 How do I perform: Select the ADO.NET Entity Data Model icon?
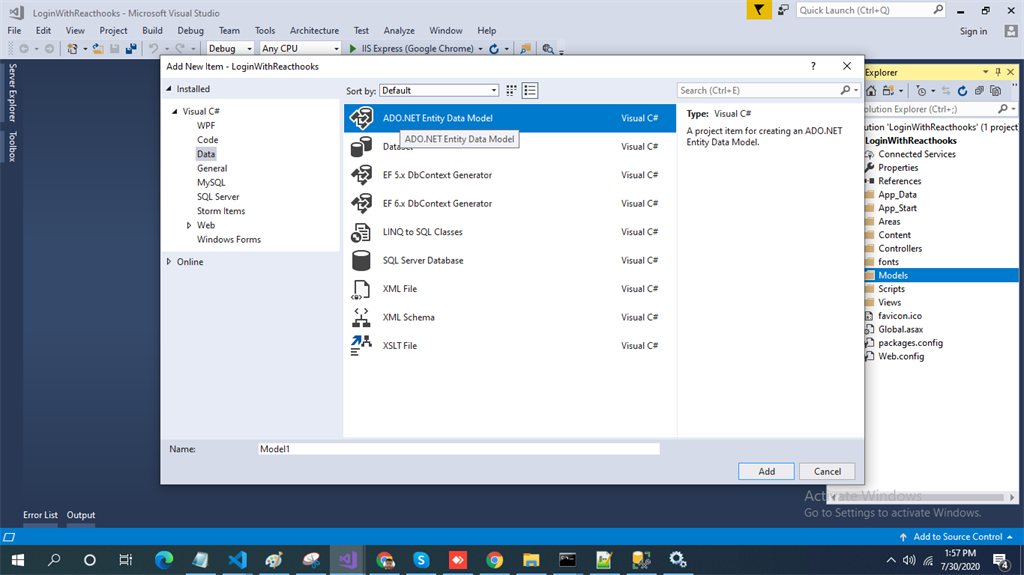point(361,118)
